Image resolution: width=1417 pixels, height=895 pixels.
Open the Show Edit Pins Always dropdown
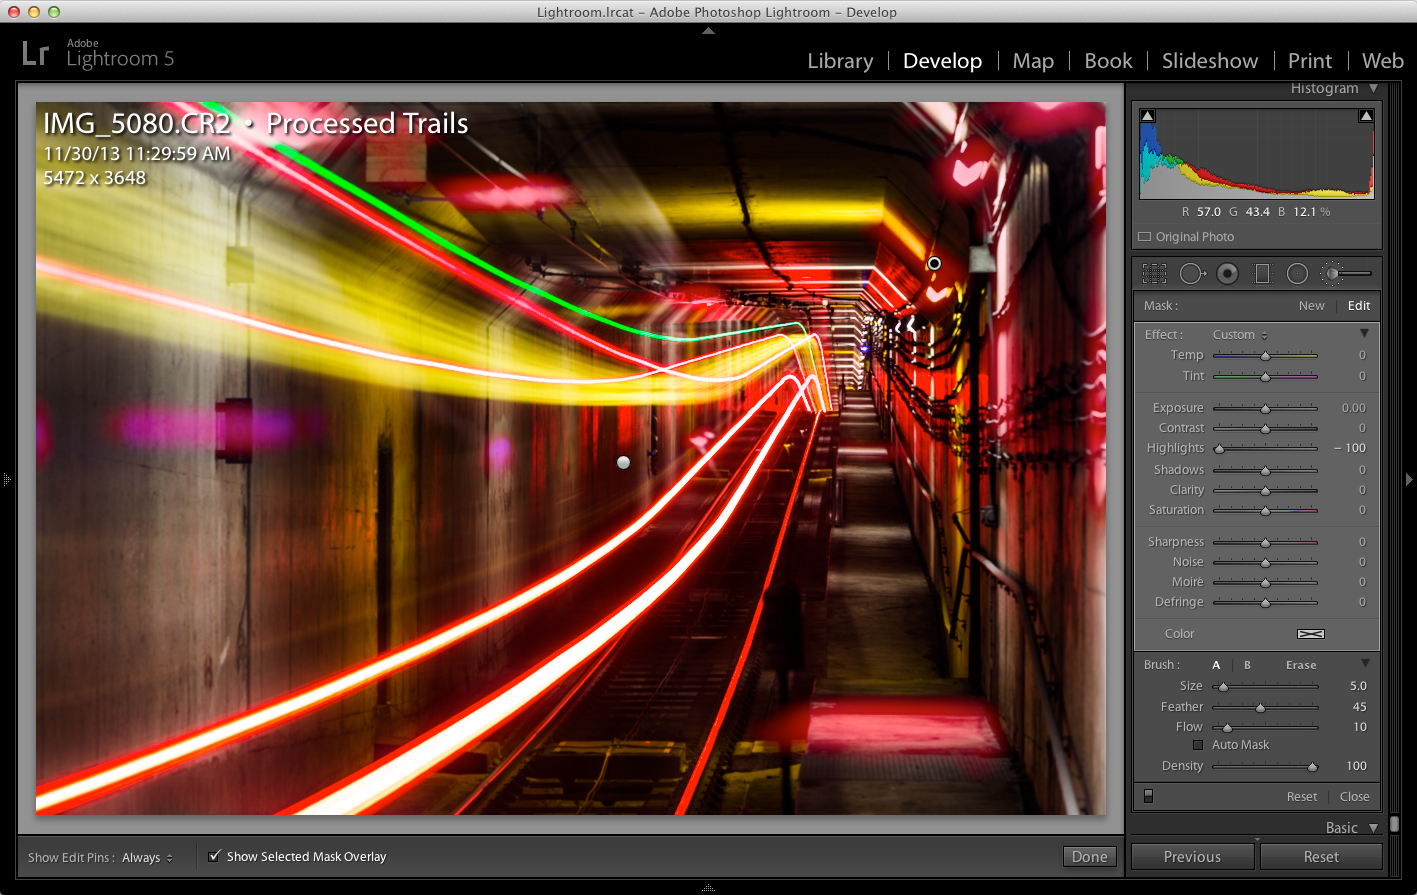[147, 858]
